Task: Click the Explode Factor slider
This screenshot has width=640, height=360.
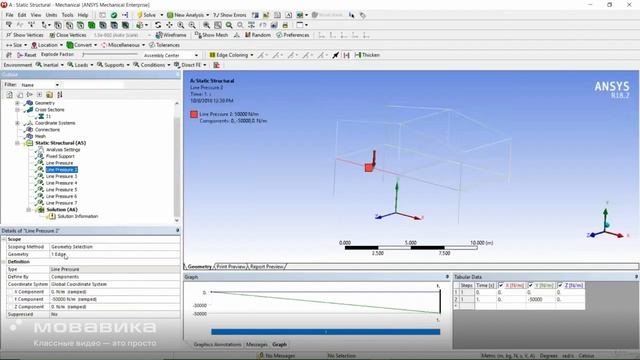Action: [110, 55]
